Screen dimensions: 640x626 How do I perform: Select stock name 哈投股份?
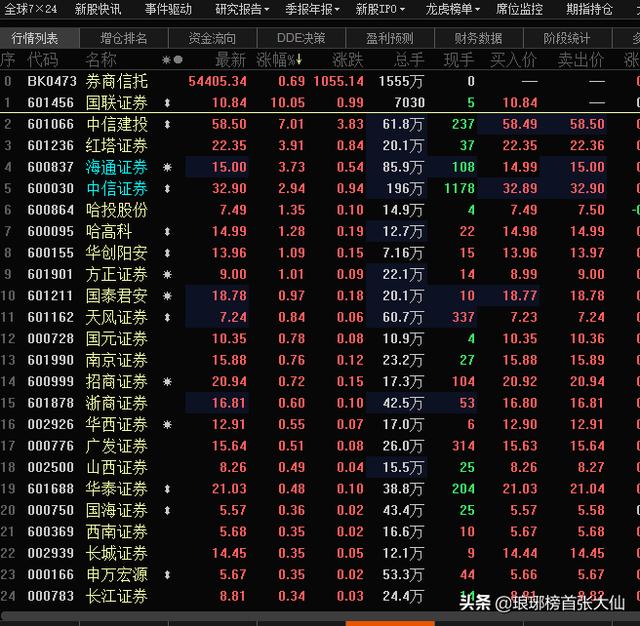point(117,210)
